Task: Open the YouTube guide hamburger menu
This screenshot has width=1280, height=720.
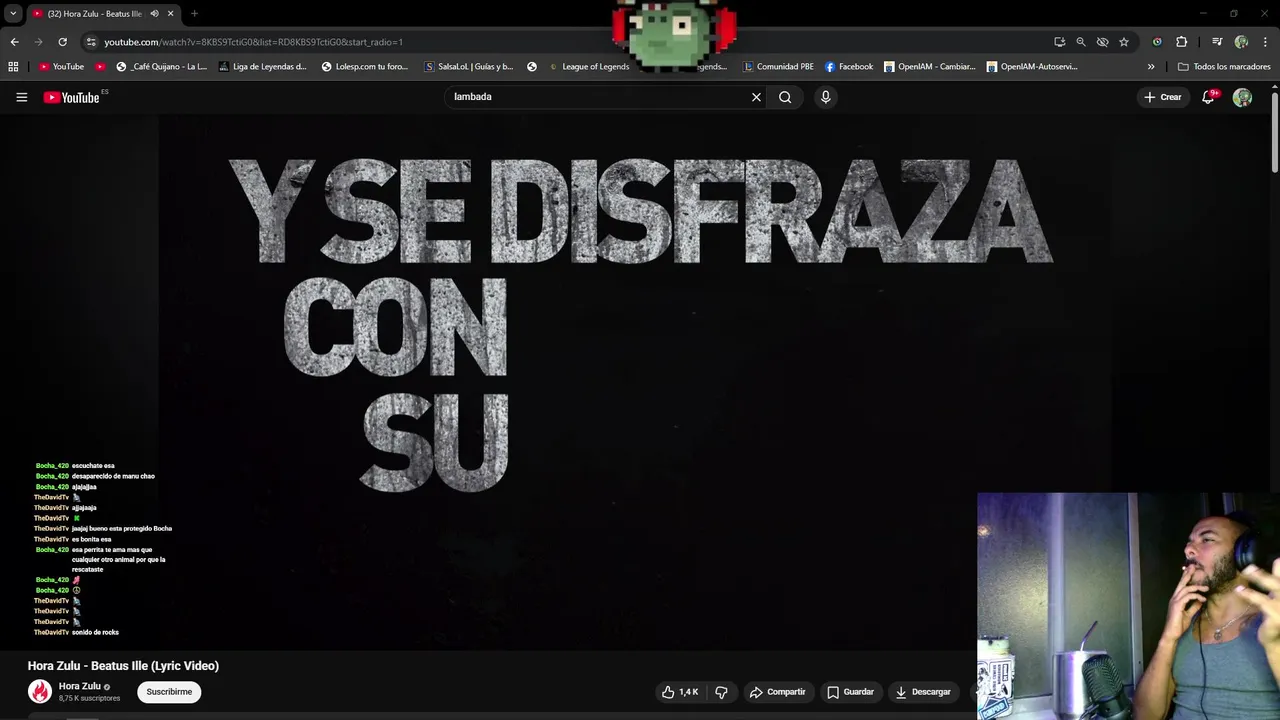Action: (21, 97)
